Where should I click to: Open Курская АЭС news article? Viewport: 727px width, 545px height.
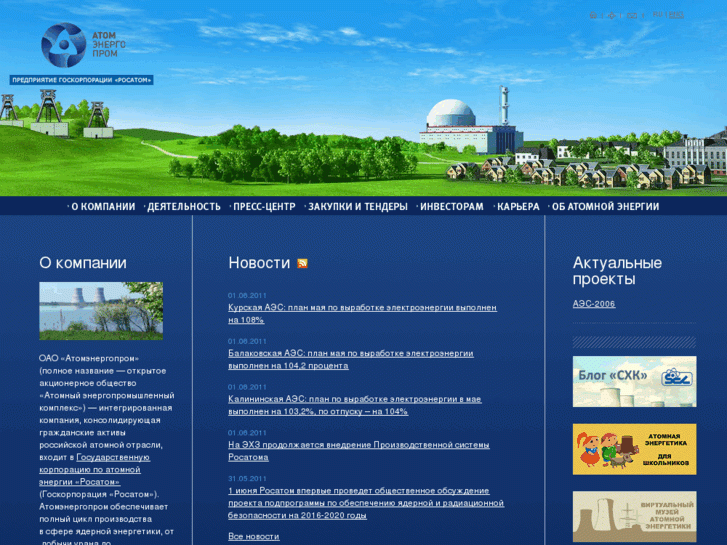click(x=362, y=314)
